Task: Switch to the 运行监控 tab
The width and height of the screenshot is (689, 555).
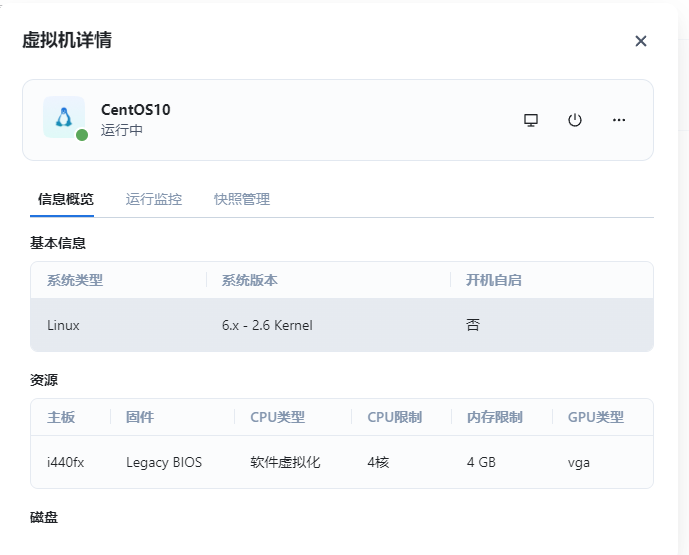Action: point(154,199)
